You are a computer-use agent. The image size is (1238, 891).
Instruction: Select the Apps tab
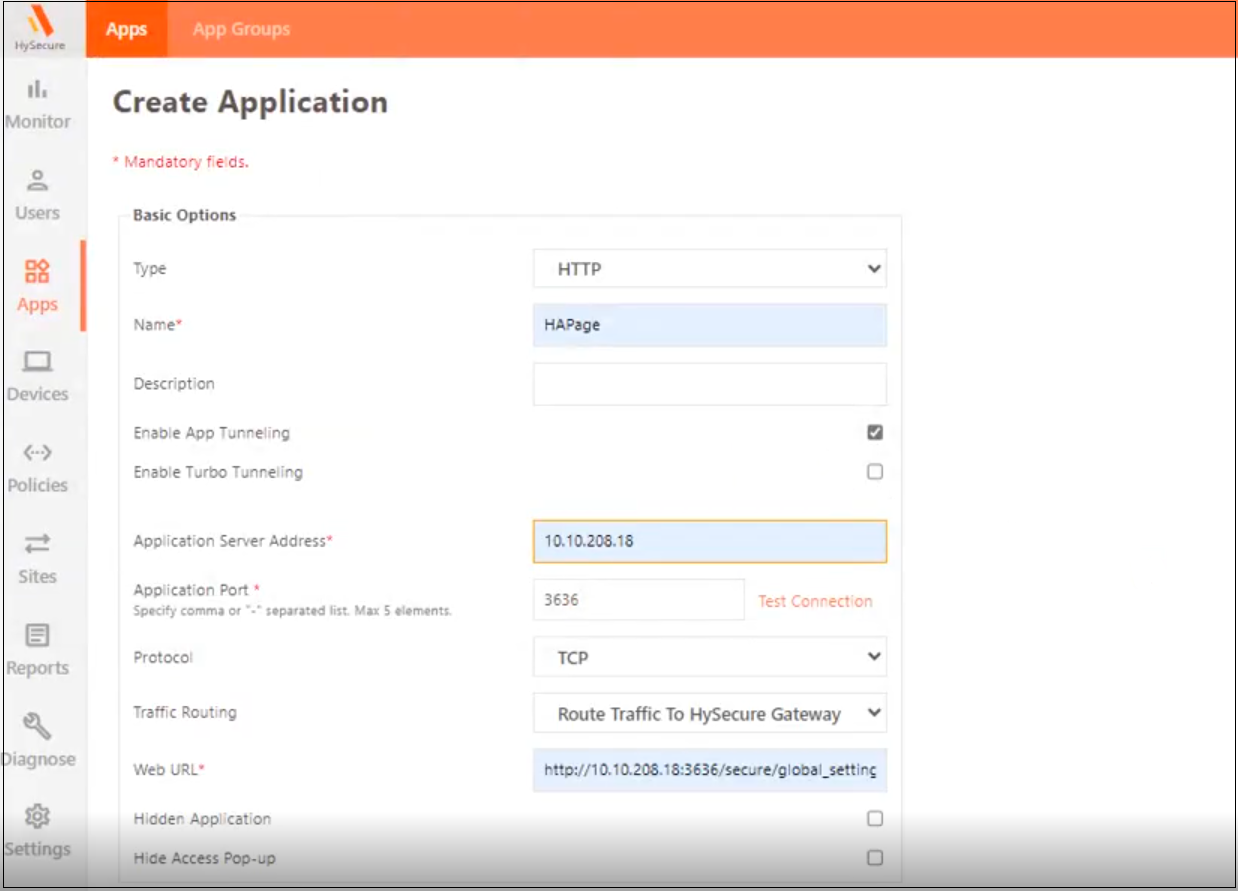click(127, 29)
